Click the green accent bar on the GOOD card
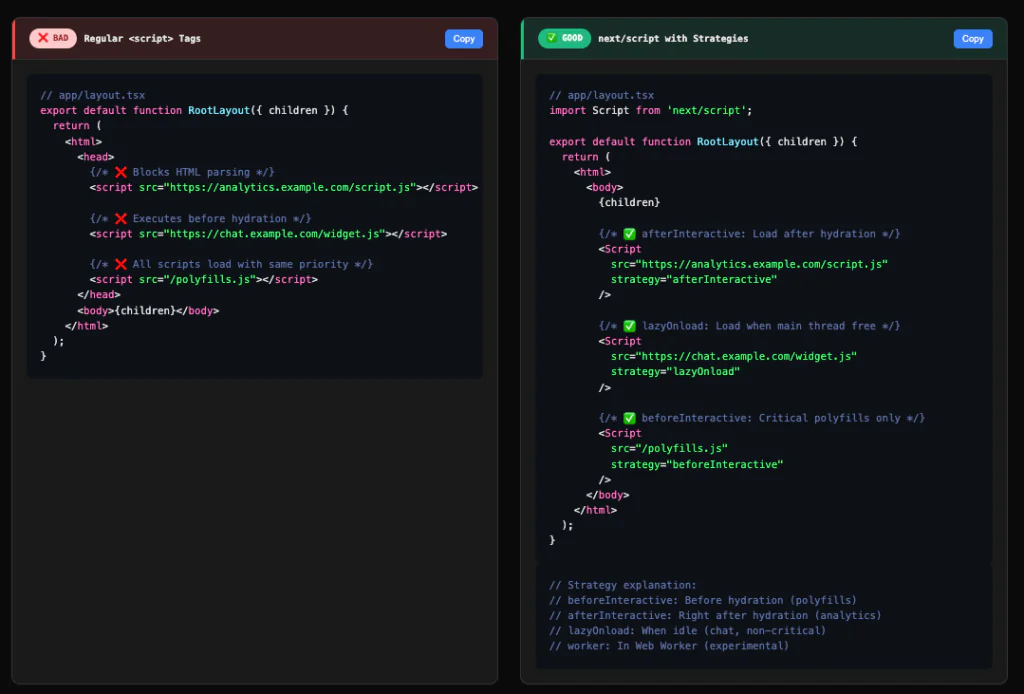1024x694 pixels. (522, 38)
